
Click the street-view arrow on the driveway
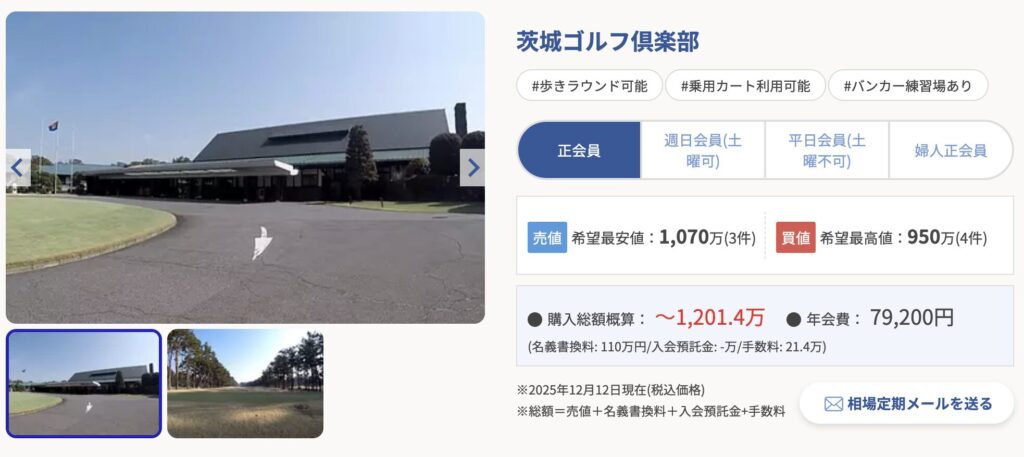click(x=261, y=244)
